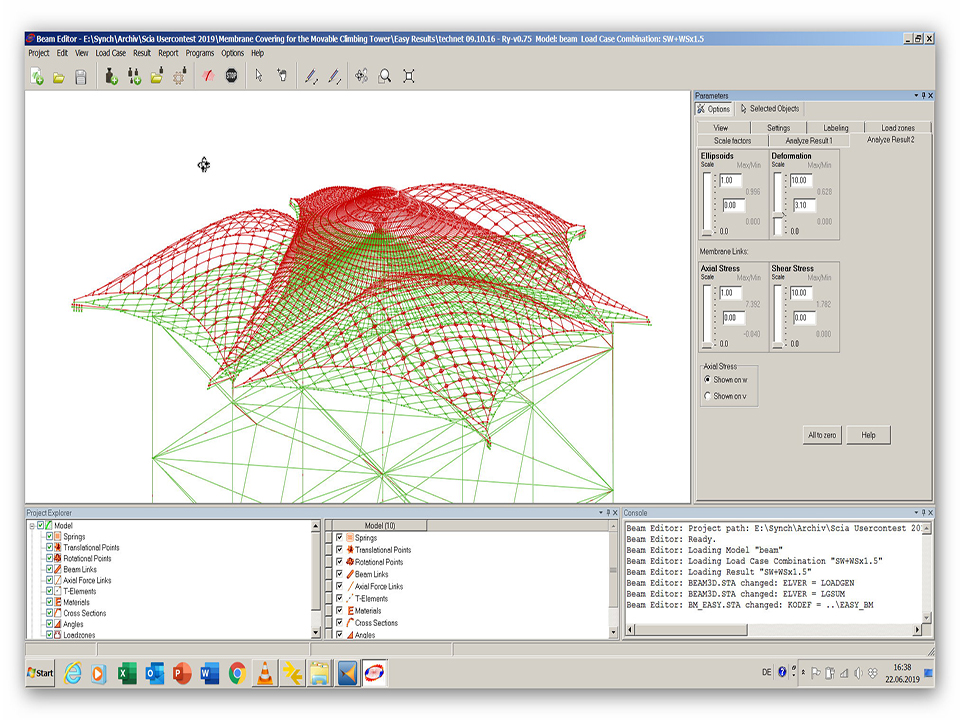Click the Help button in Parameters panel

[x=868, y=435]
